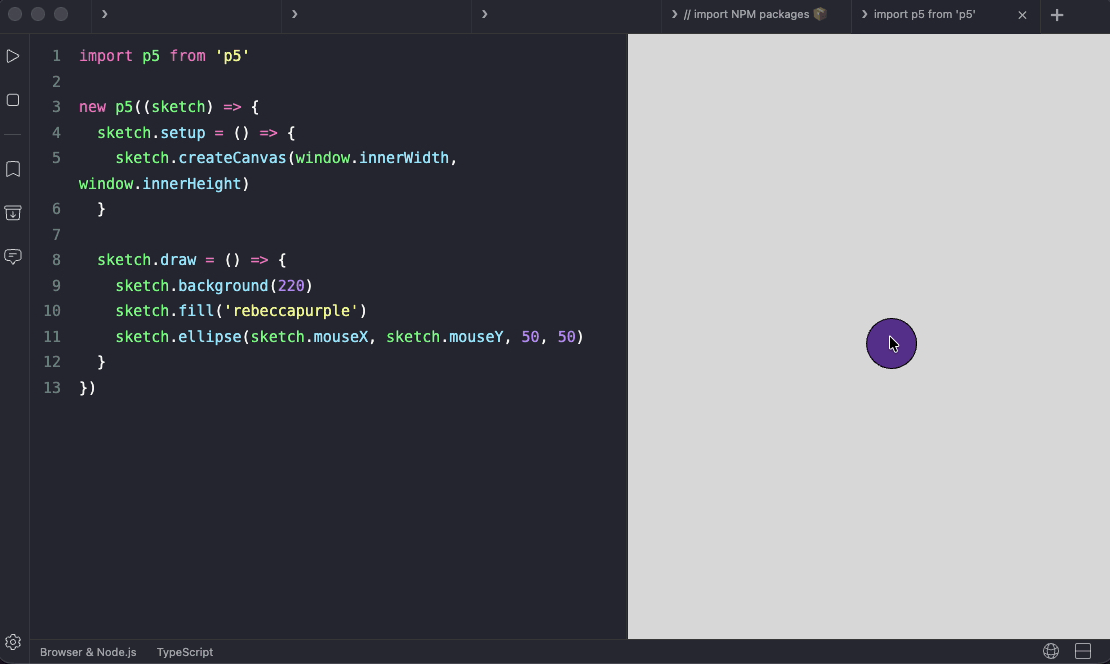Open the "Browser & Node.js" environment selector

(88, 652)
